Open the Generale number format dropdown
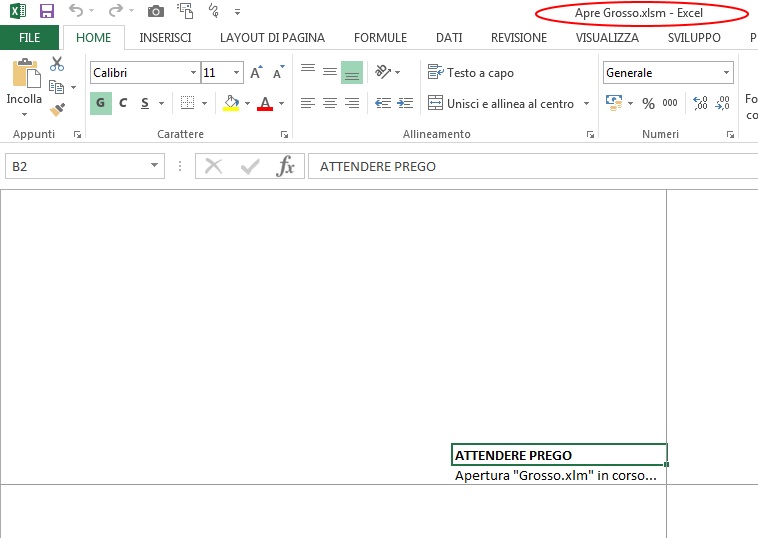This screenshot has width=758, height=538. point(726,73)
